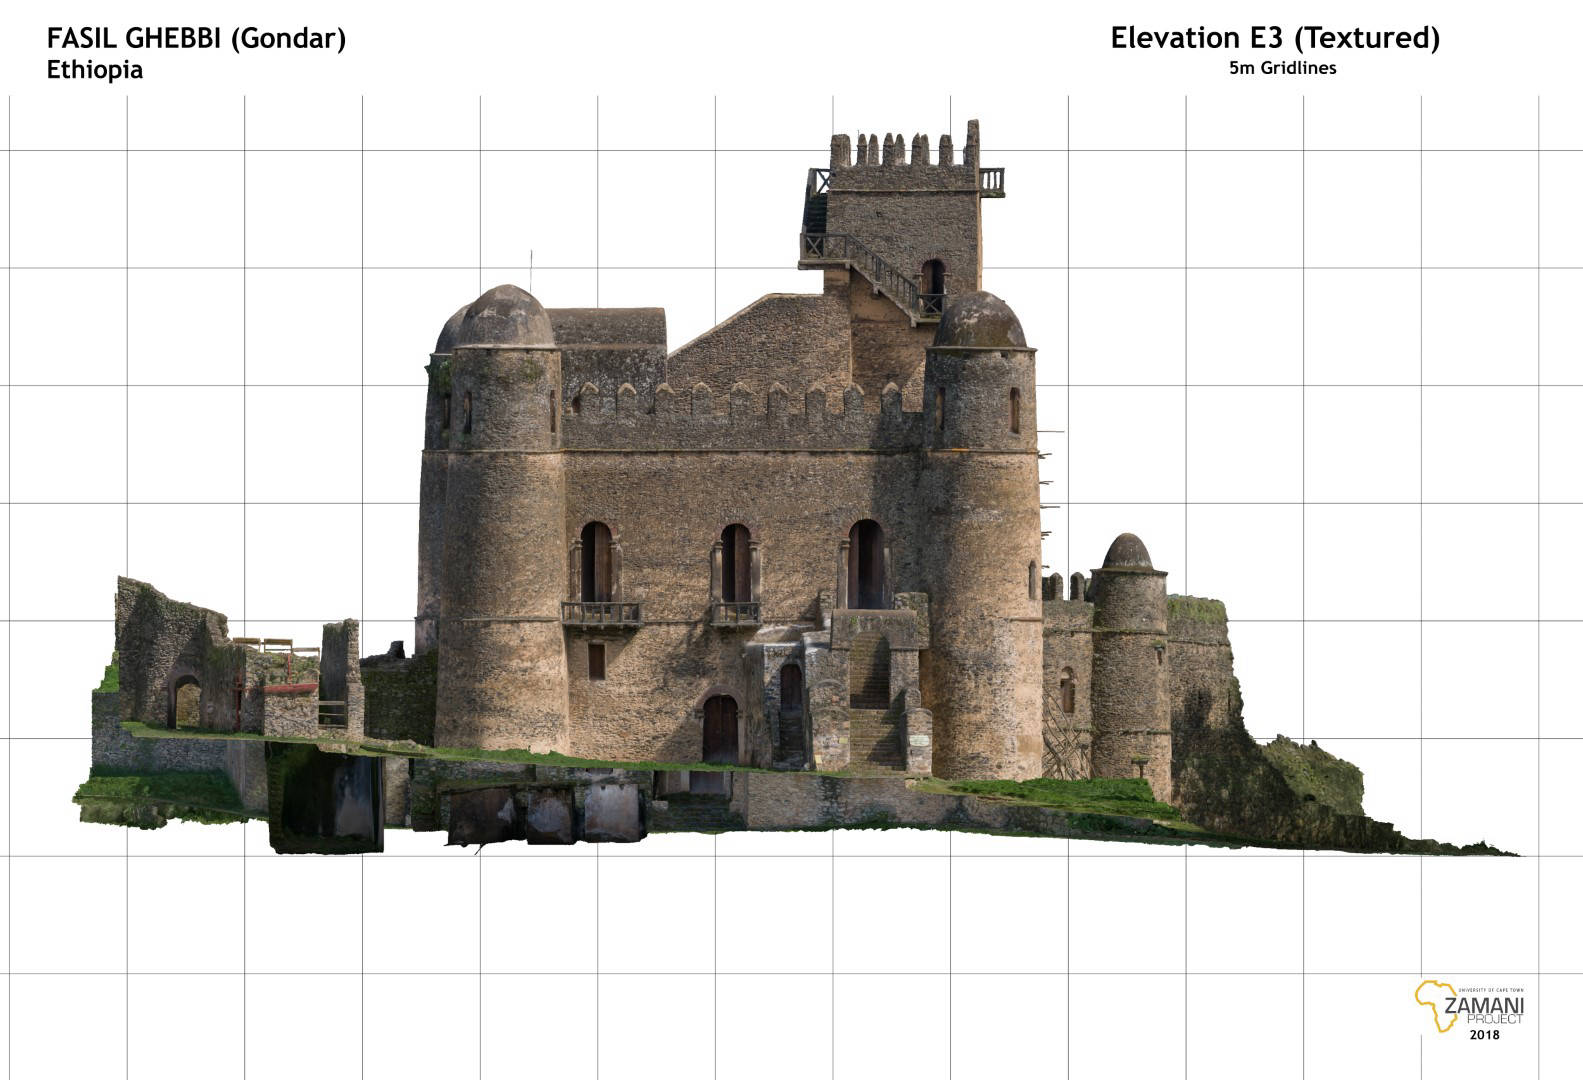
Task: Click the middle arched window with balcony
Action: pos(735,565)
